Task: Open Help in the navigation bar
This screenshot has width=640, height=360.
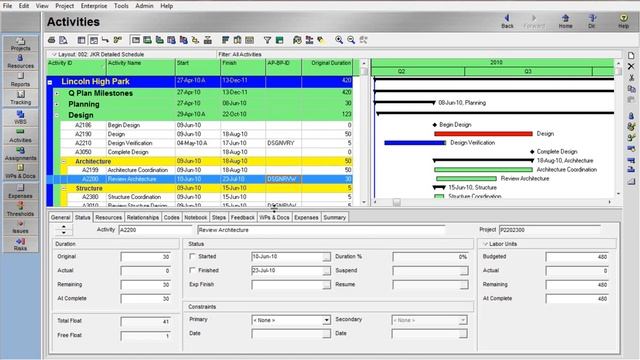Action: 623,21
